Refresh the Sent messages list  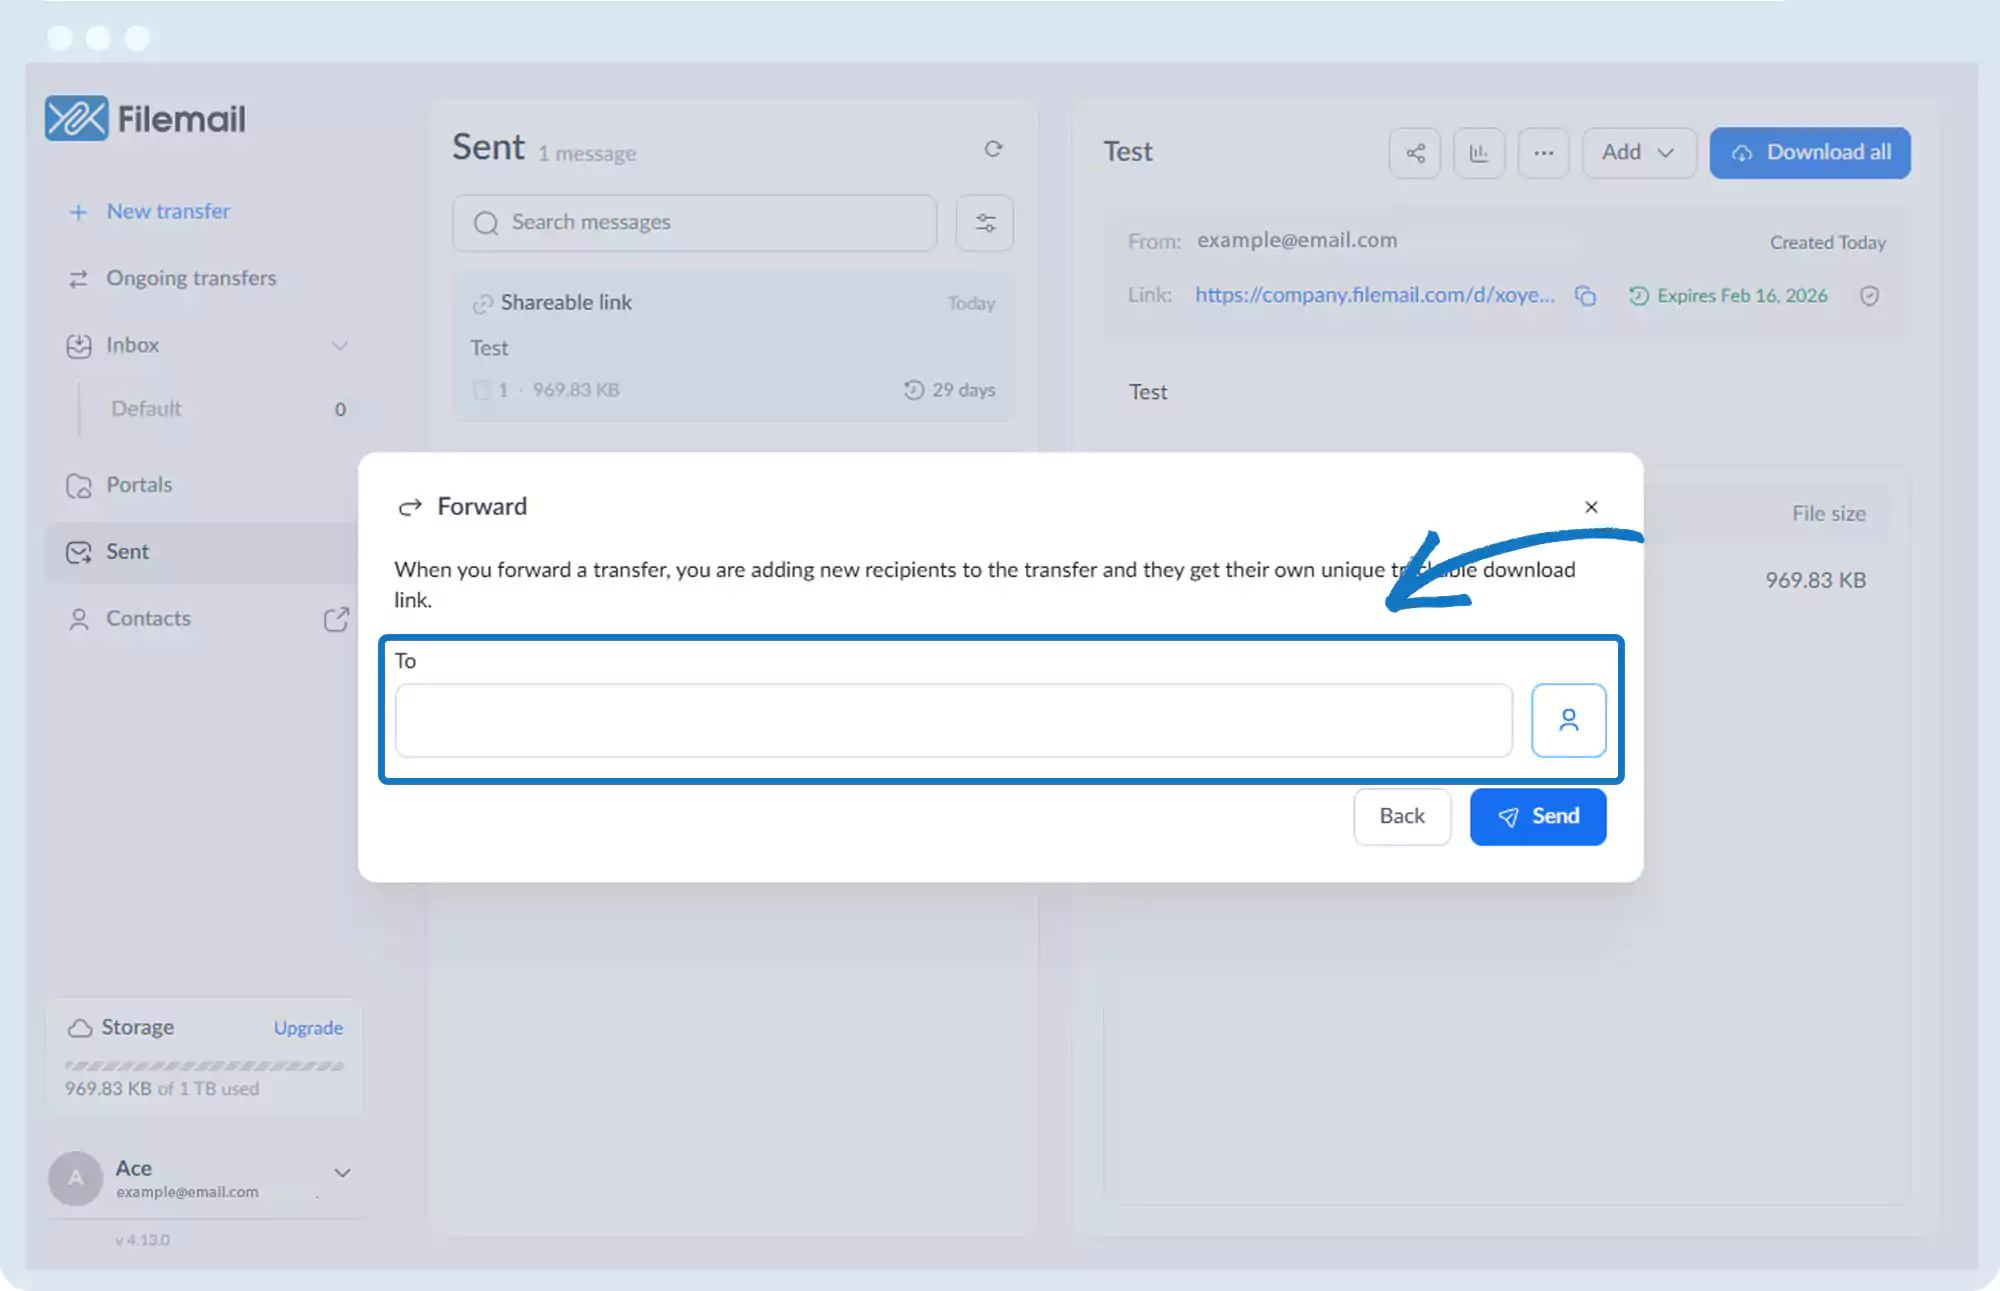(993, 149)
